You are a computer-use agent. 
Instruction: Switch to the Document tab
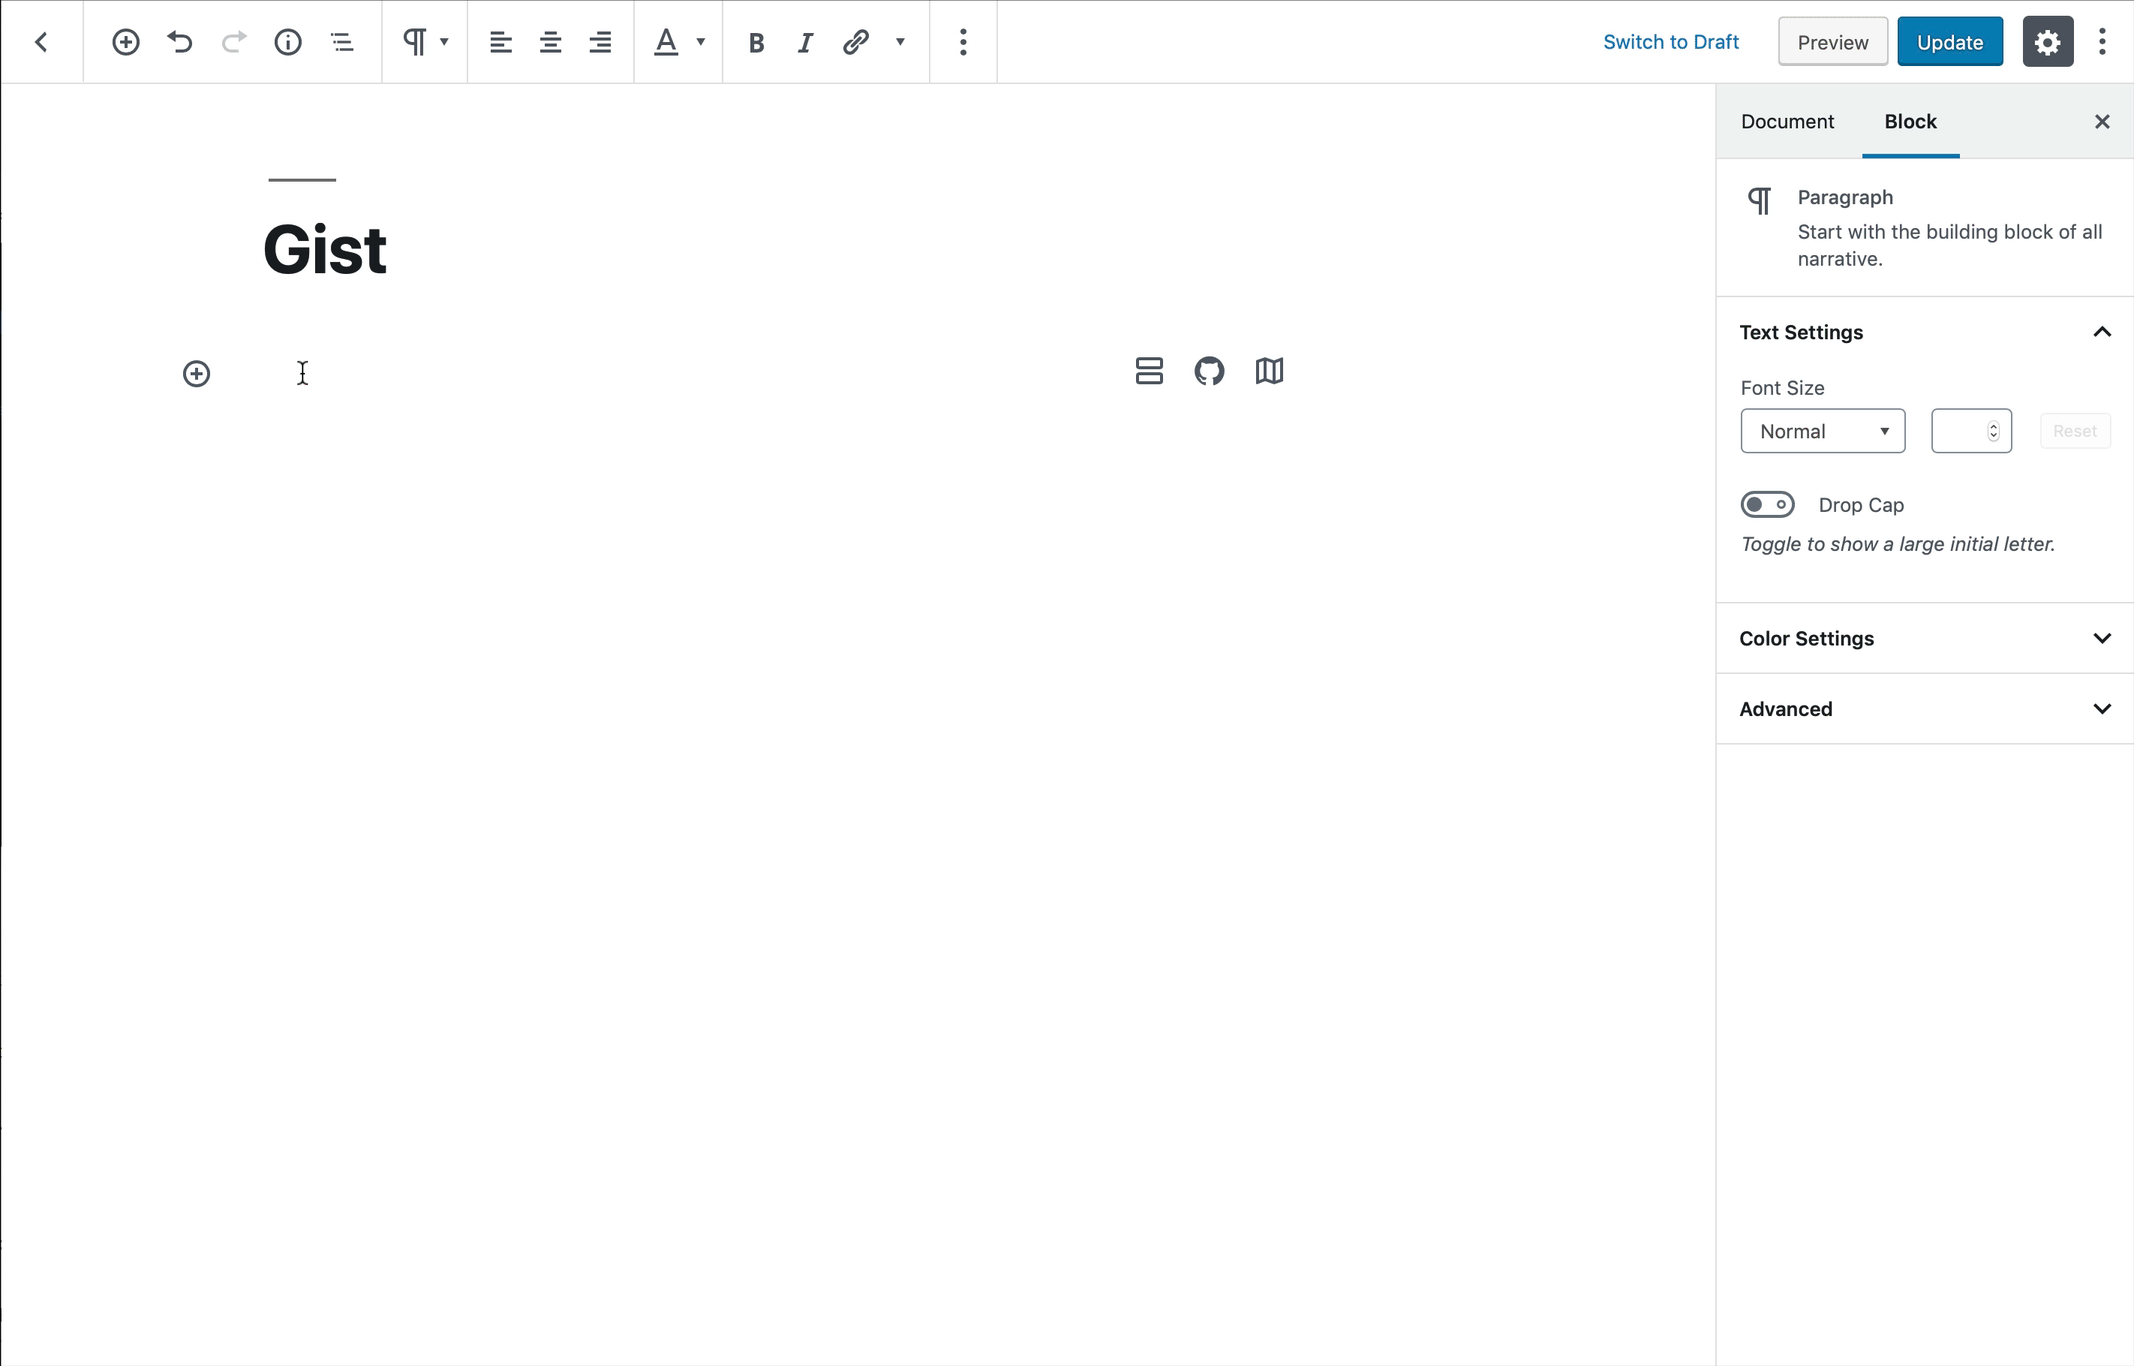[1787, 121]
